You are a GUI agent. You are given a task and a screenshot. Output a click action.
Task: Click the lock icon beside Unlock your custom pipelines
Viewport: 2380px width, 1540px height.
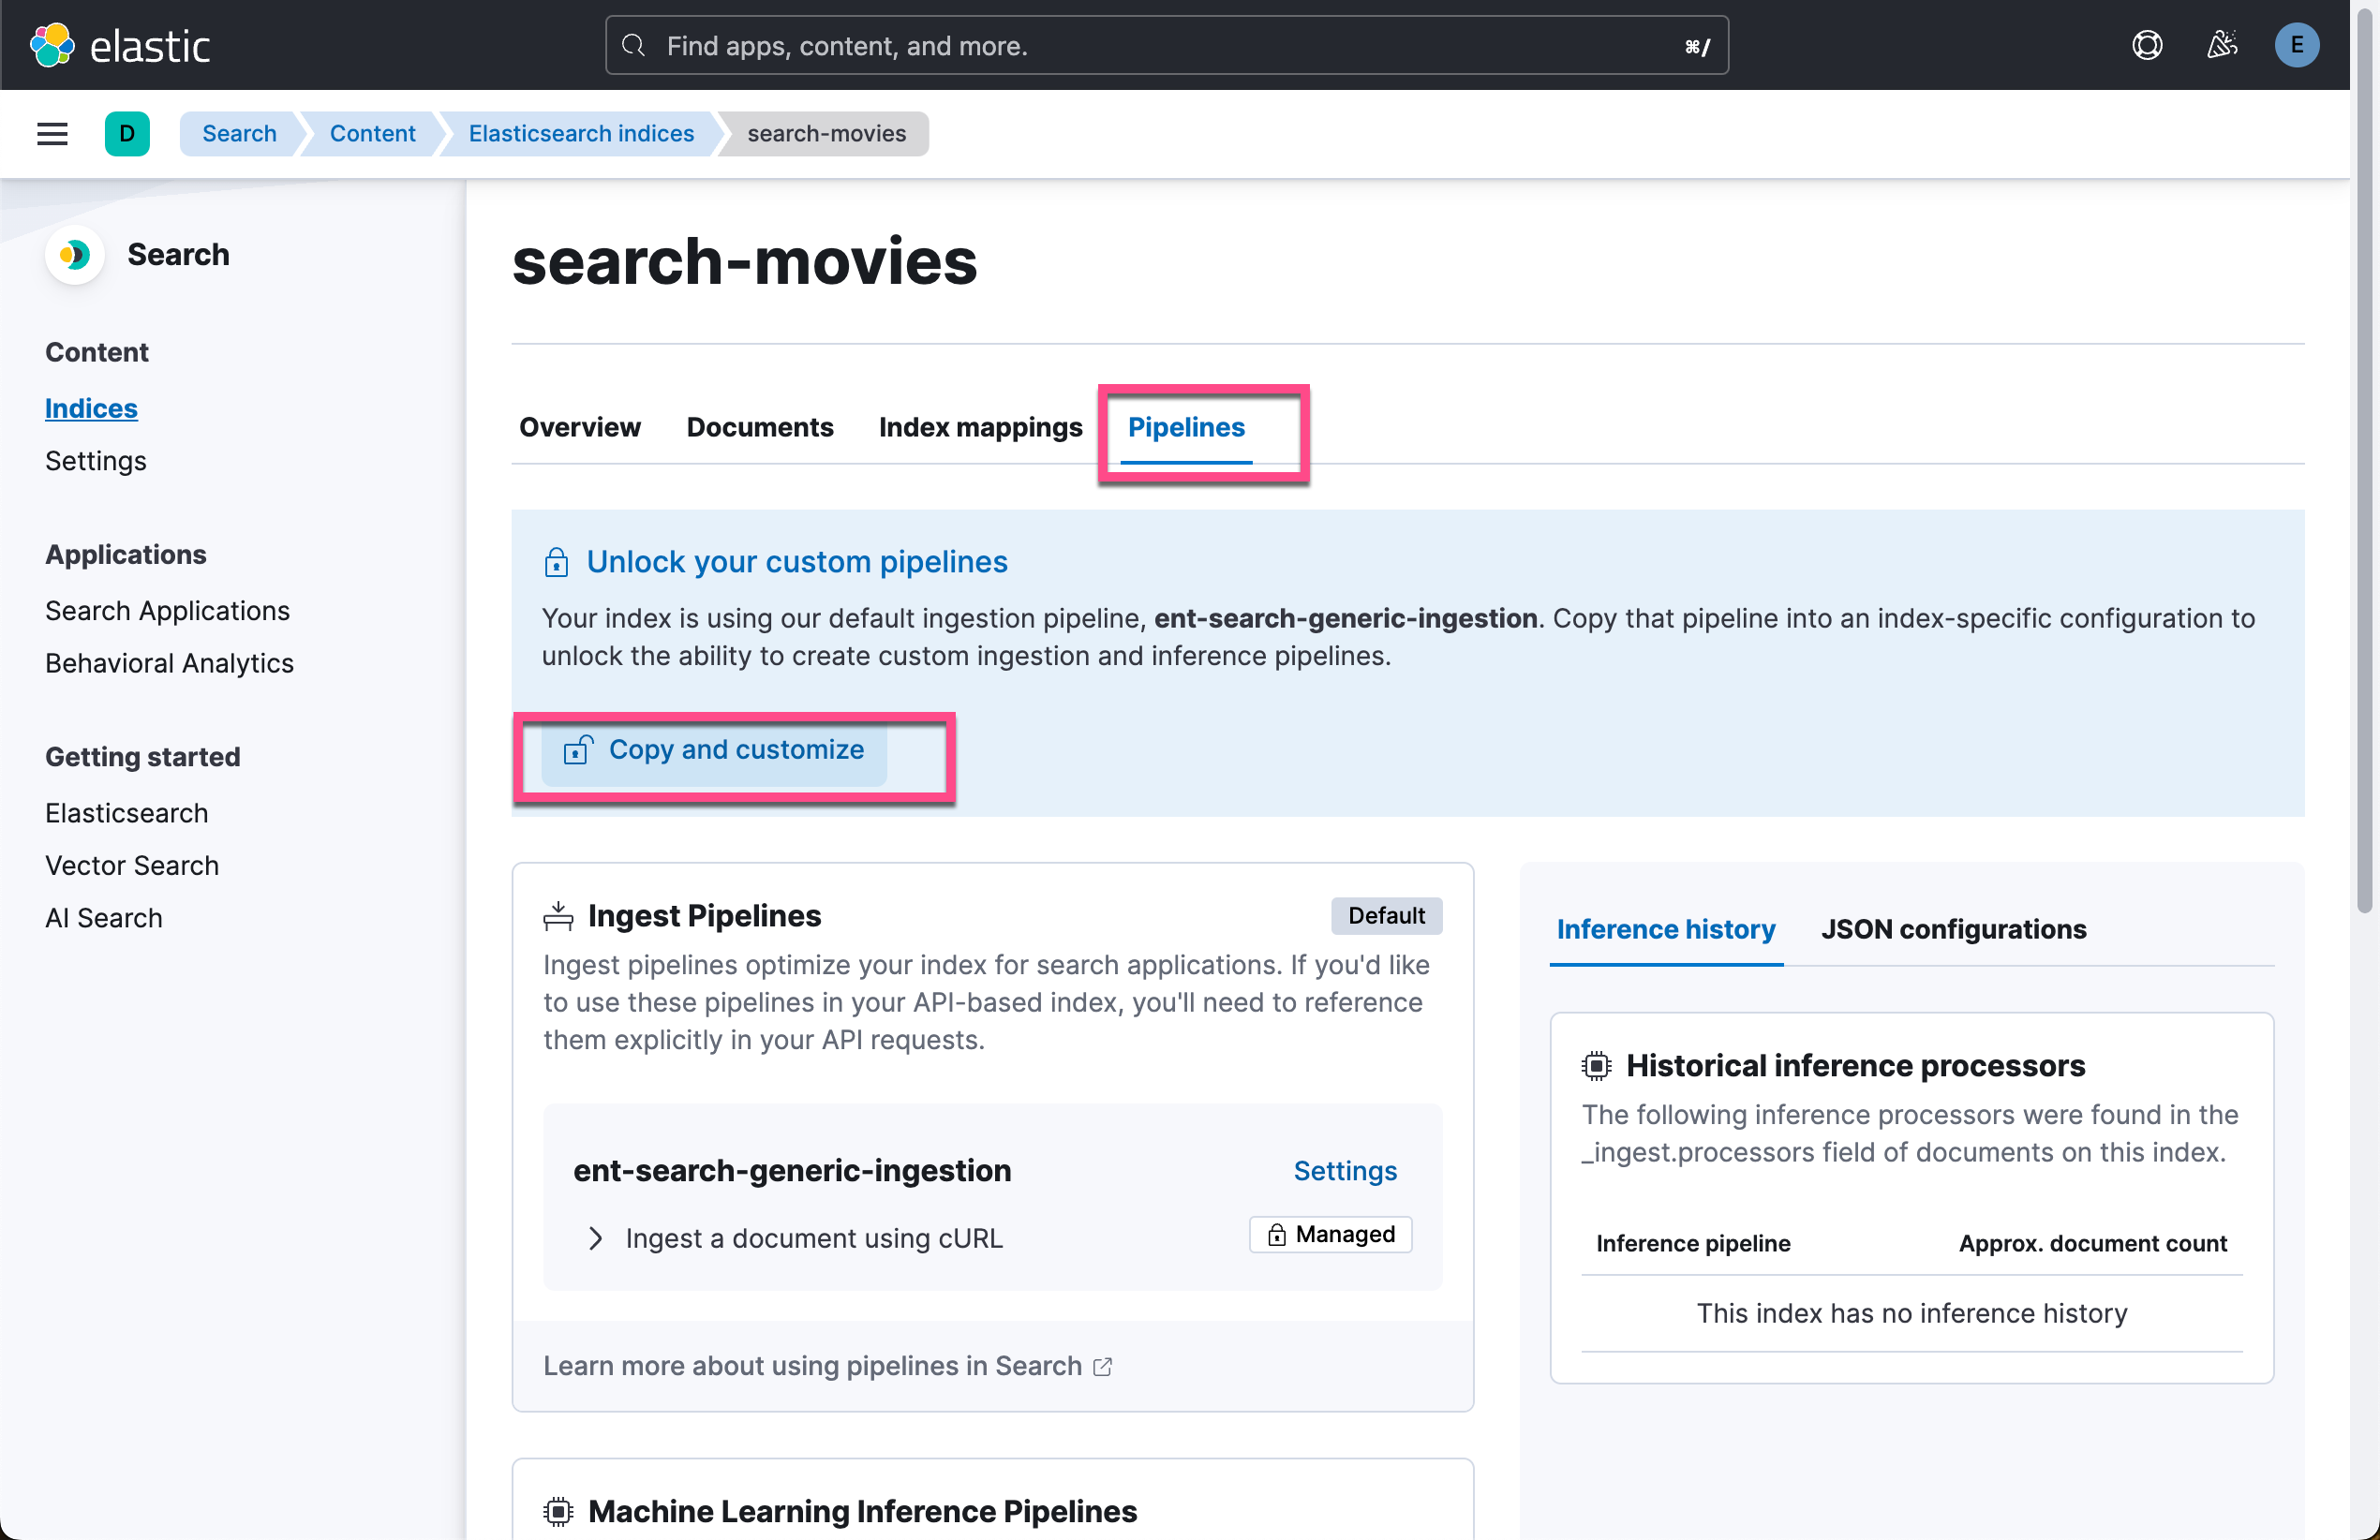[x=556, y=561]
